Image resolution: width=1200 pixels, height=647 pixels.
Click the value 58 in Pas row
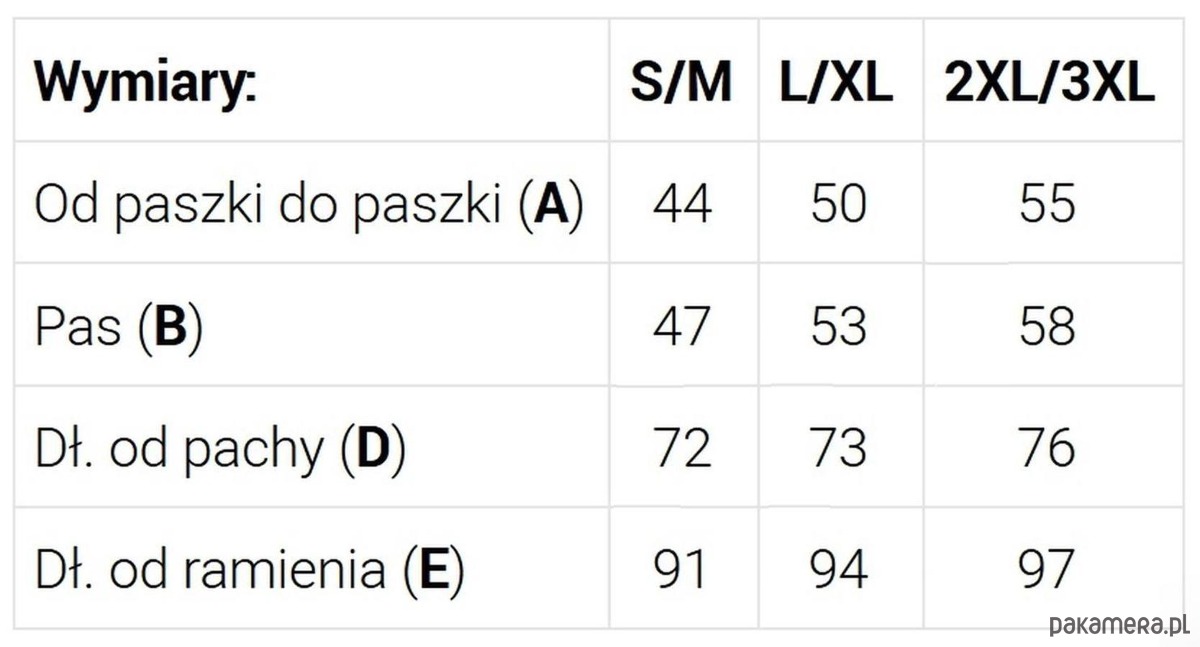click(x=1048, y=327)
